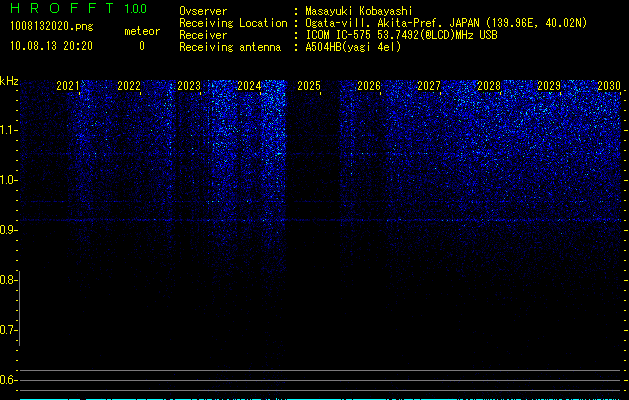
Task: Click the date text 10.08.13 20:20
Action: [x=51, y=46]
